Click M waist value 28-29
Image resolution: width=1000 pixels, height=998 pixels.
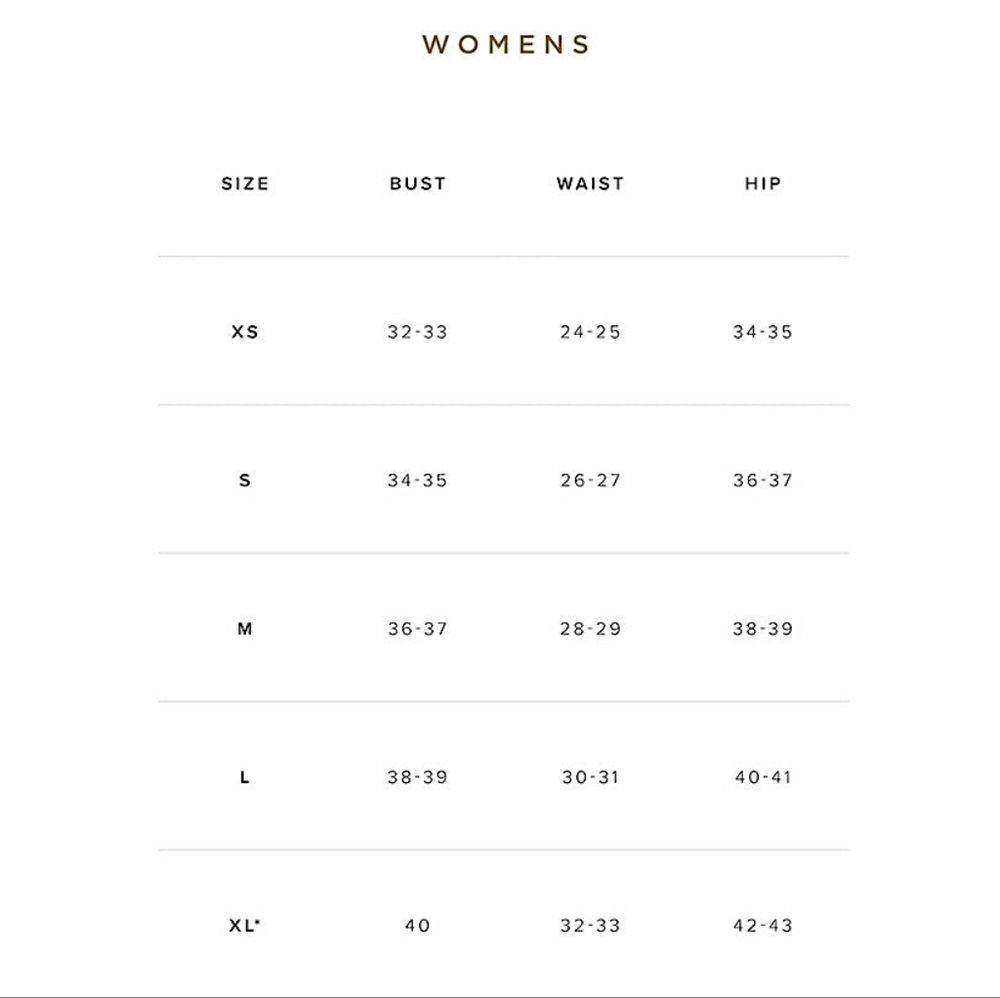591,629
